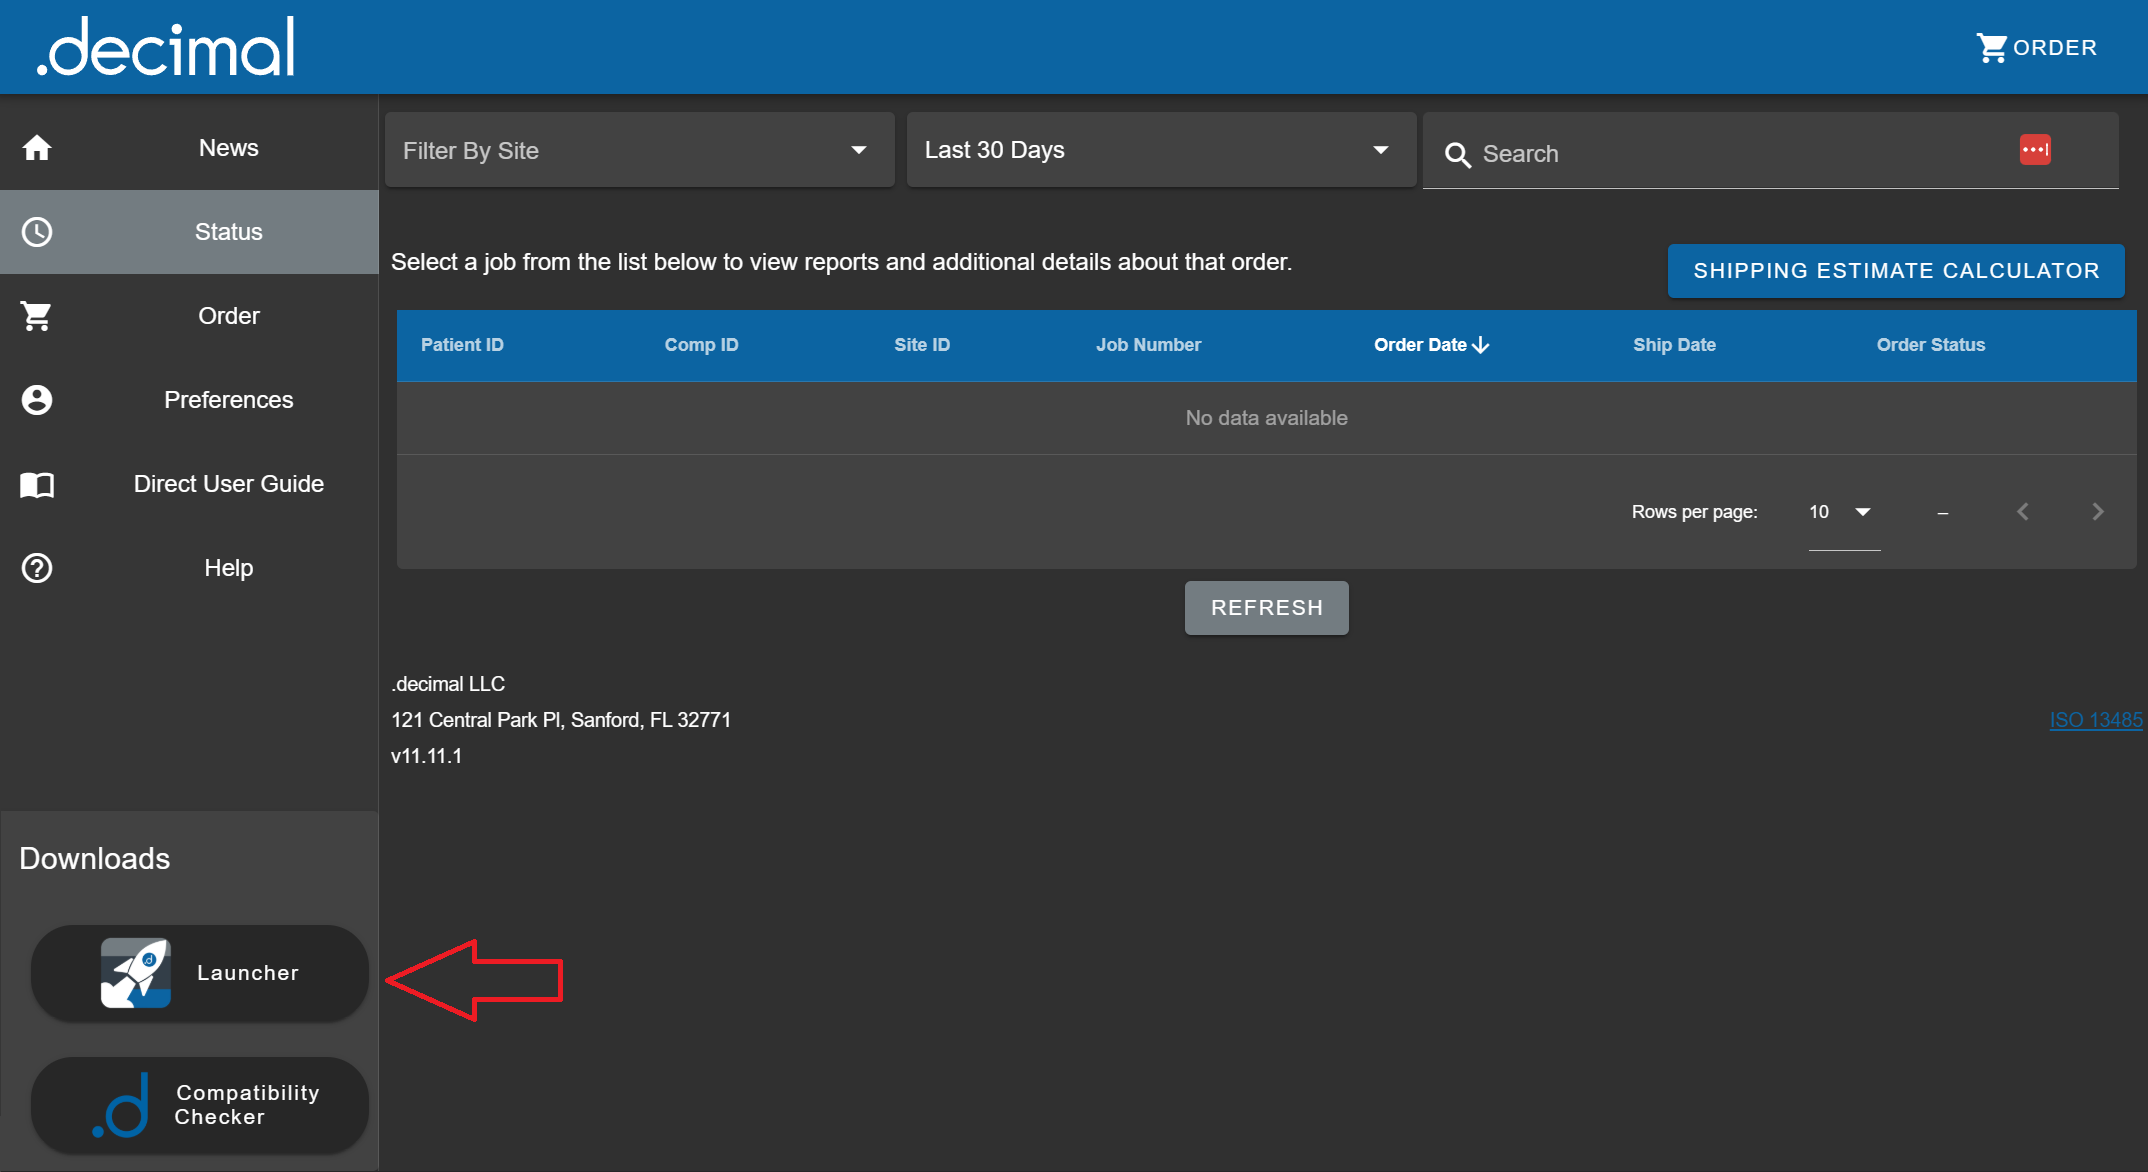Screen dimensions: 2148x1172
Task: Click the question mark Help icon
Action: 37,568
